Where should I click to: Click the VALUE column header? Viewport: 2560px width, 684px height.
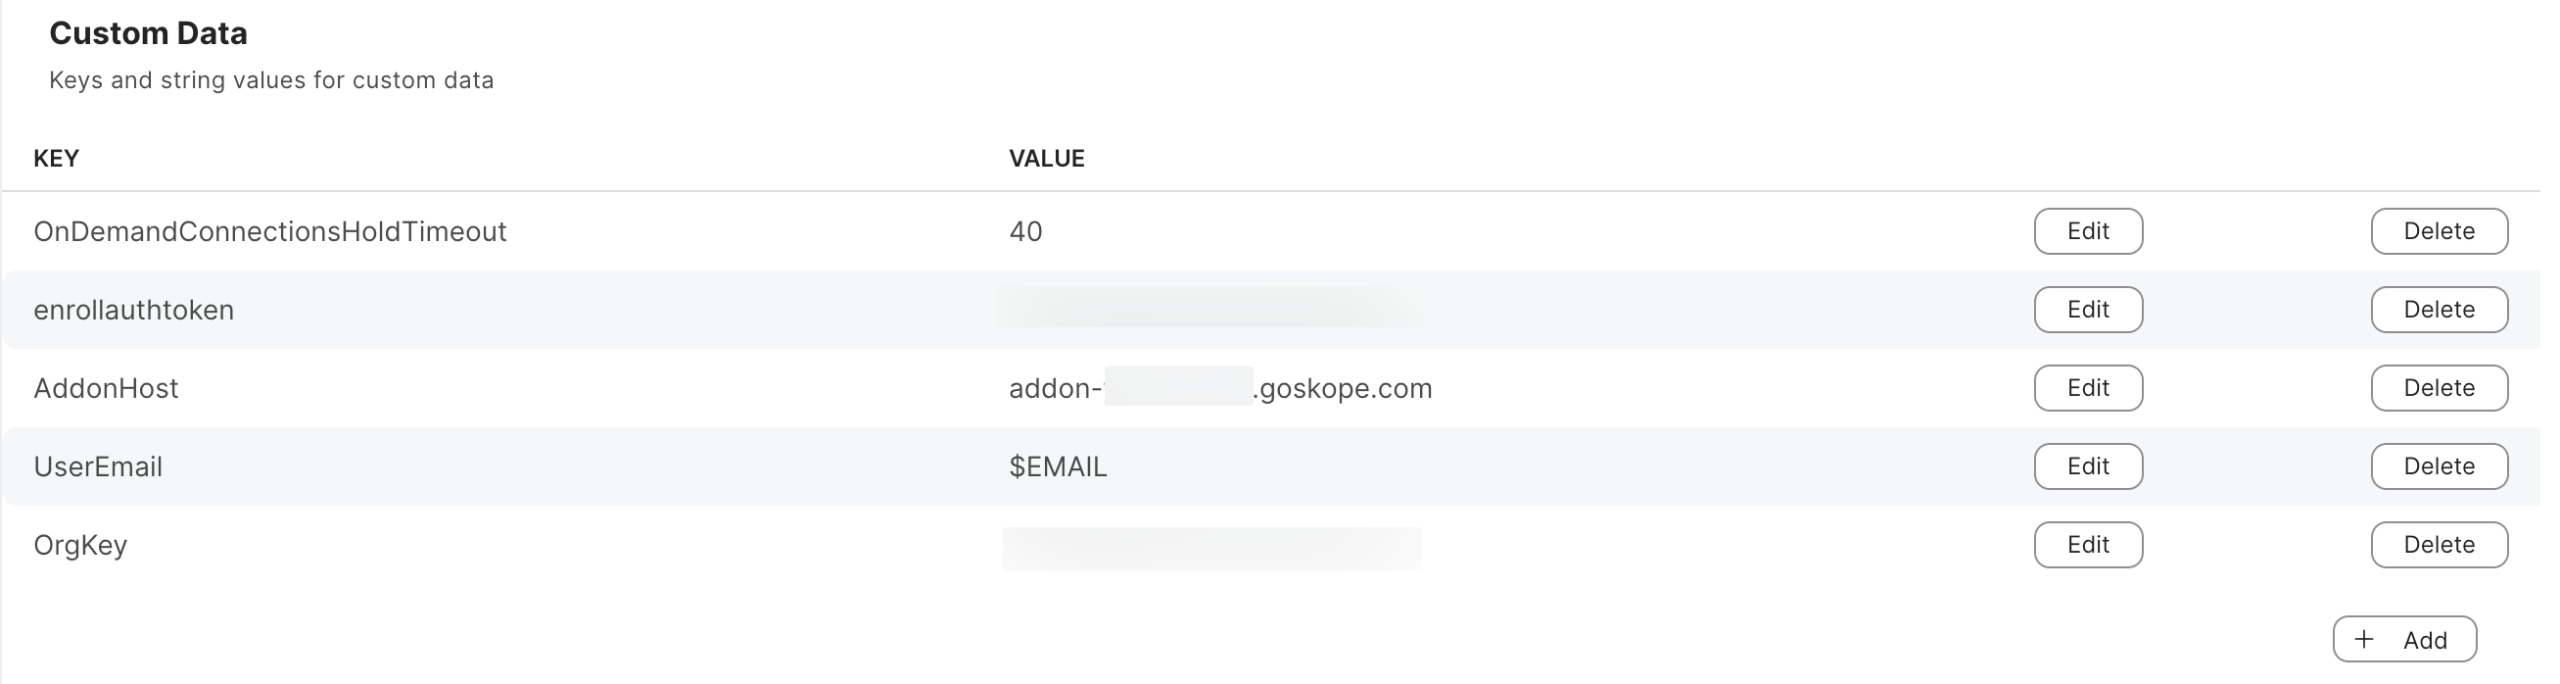[1046, 158]
